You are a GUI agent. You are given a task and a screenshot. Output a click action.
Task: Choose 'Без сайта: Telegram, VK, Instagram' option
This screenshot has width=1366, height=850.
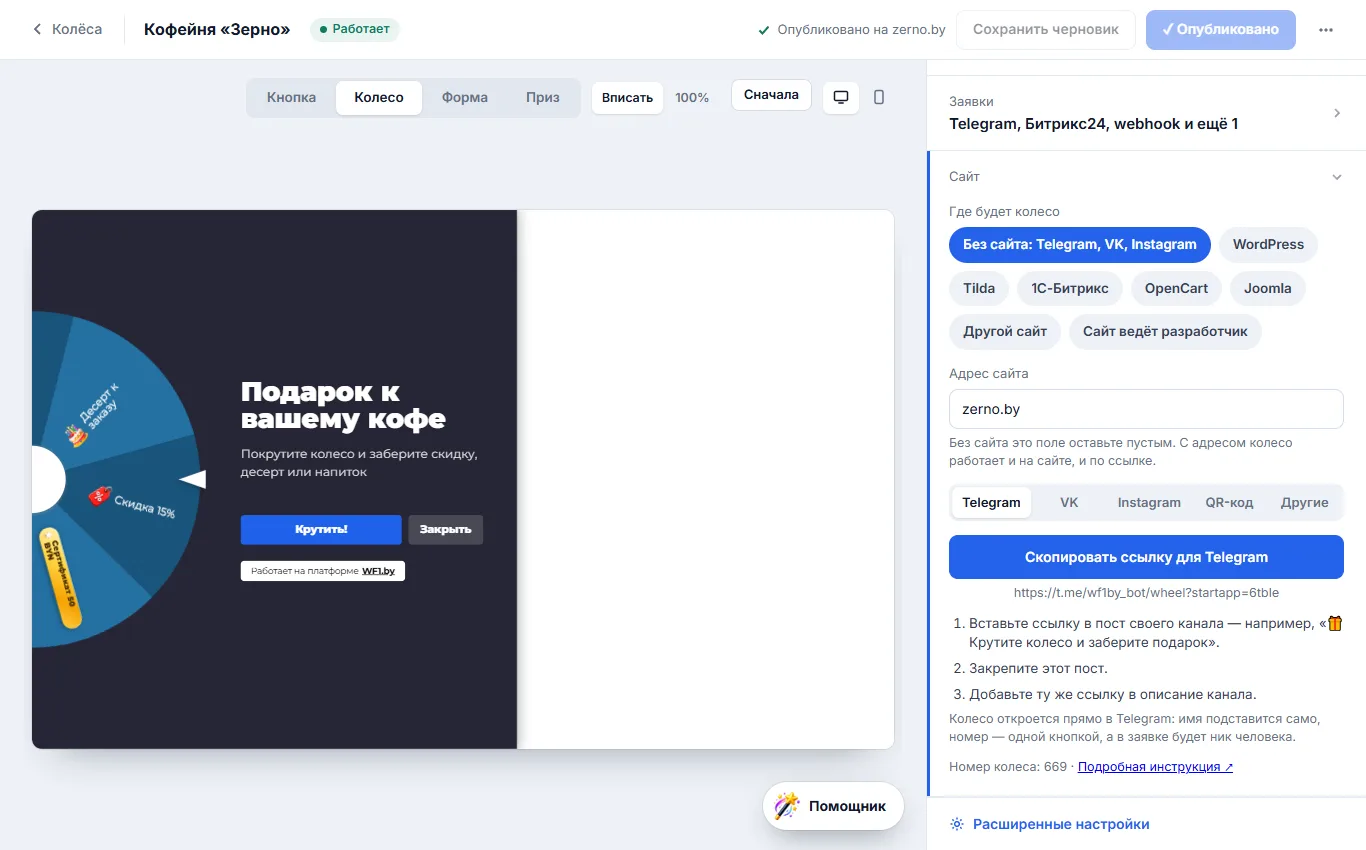[1080, 245]
